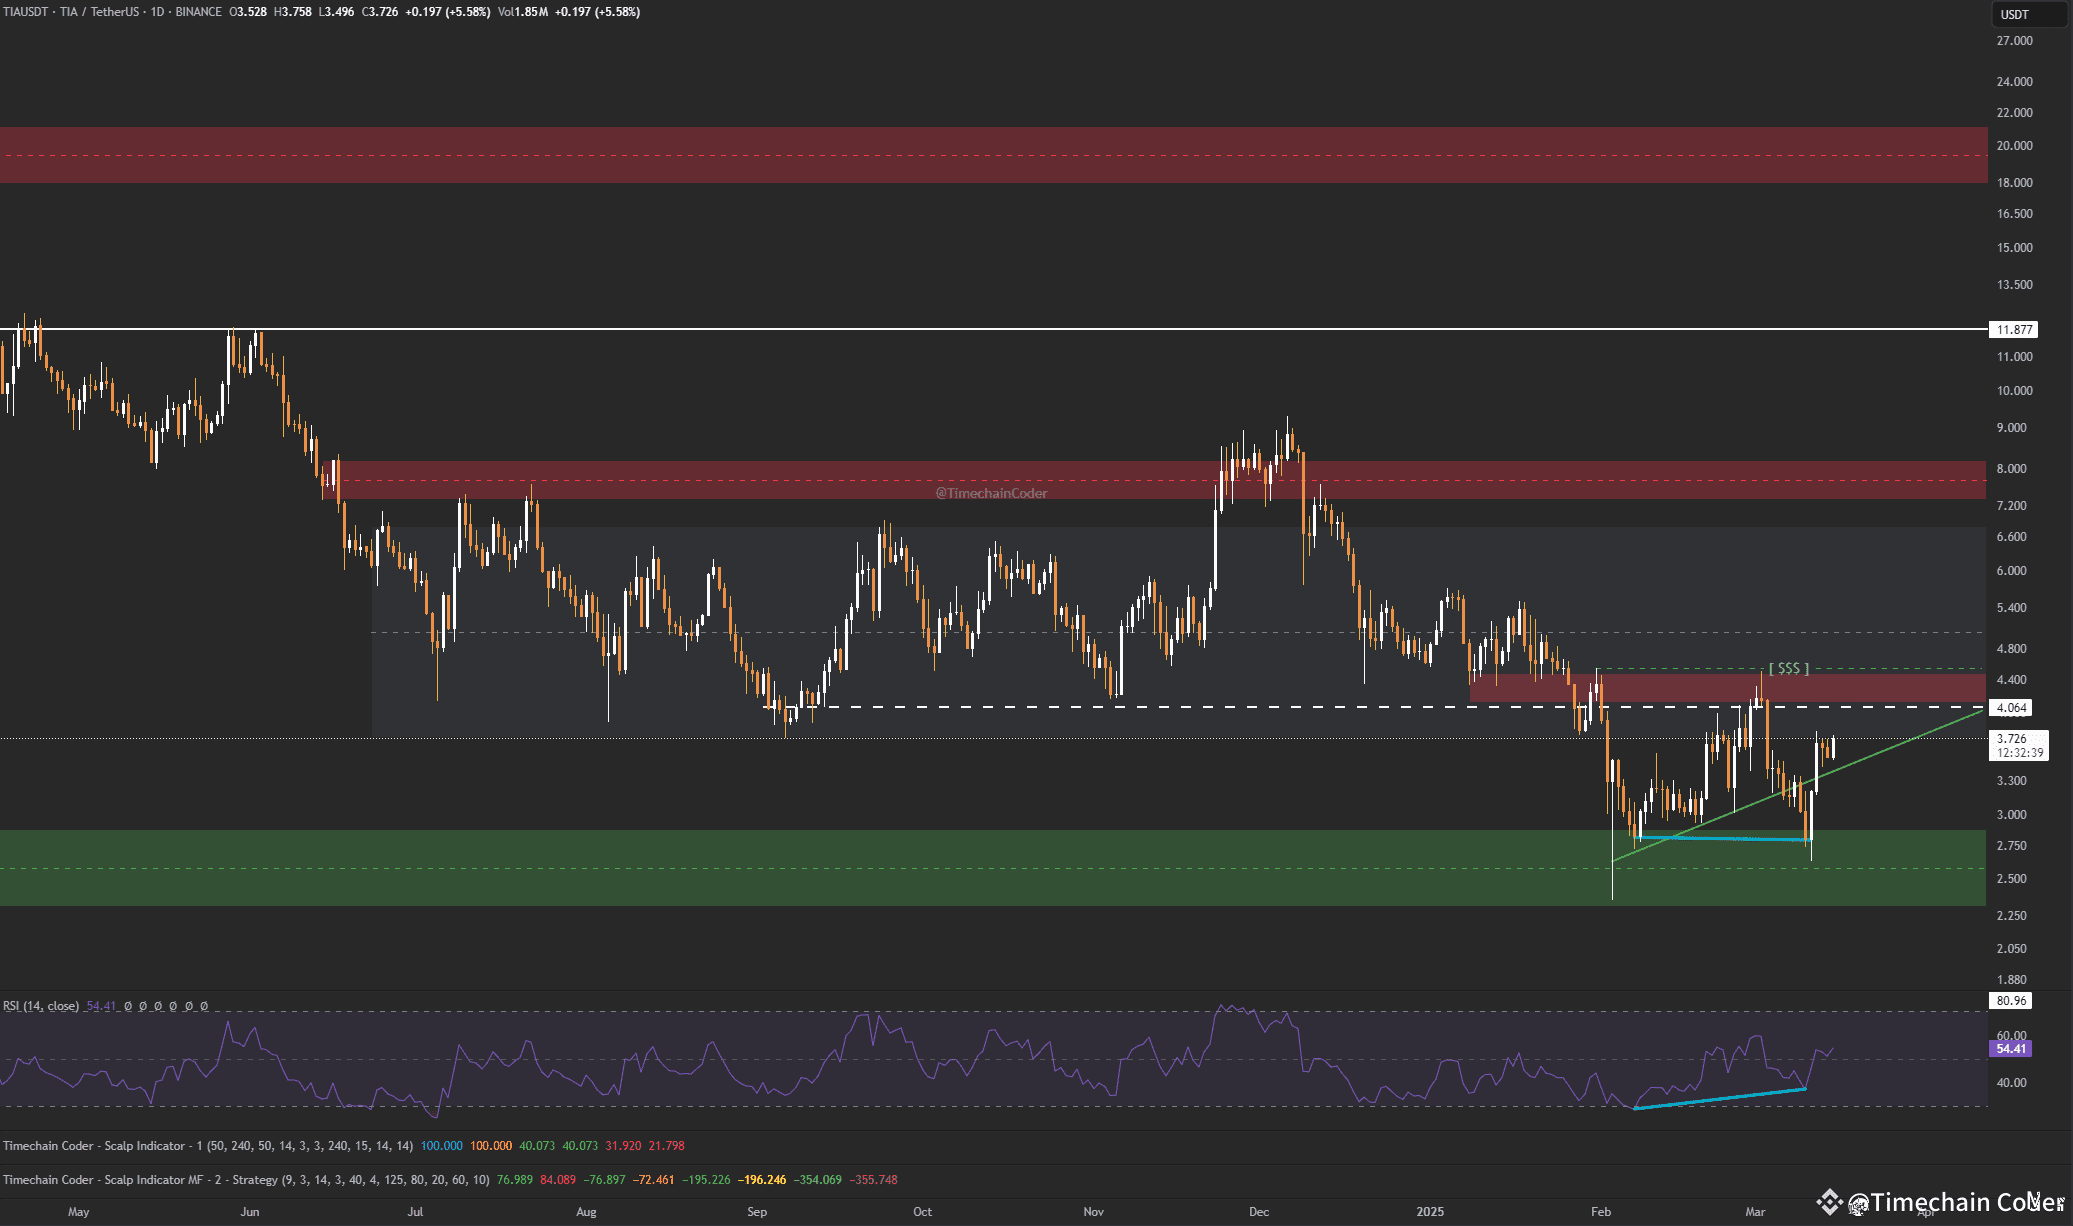The width and height of the screenshot is (2073, 1226).
Task: Click the 2.500 price axis tick
Action: (2012, 879)
